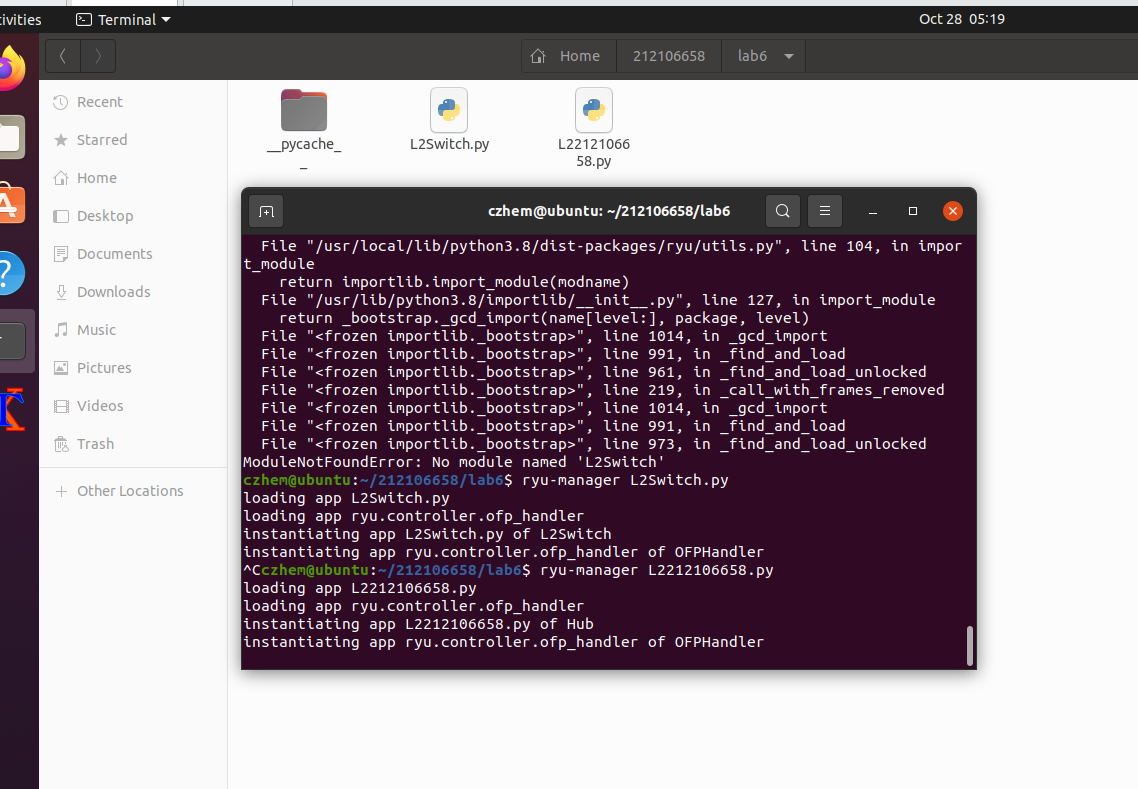Go to Home in Files sidebar
The width and height of the screenshot is (1138, 789).
click(134, 178)
